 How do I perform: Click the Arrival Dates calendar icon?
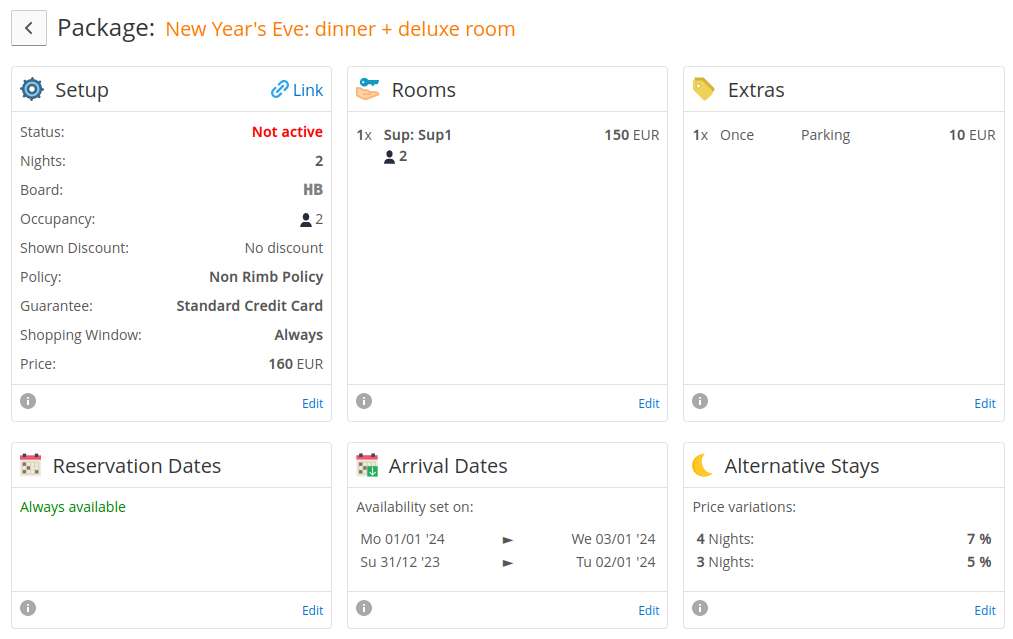(367, 465)
